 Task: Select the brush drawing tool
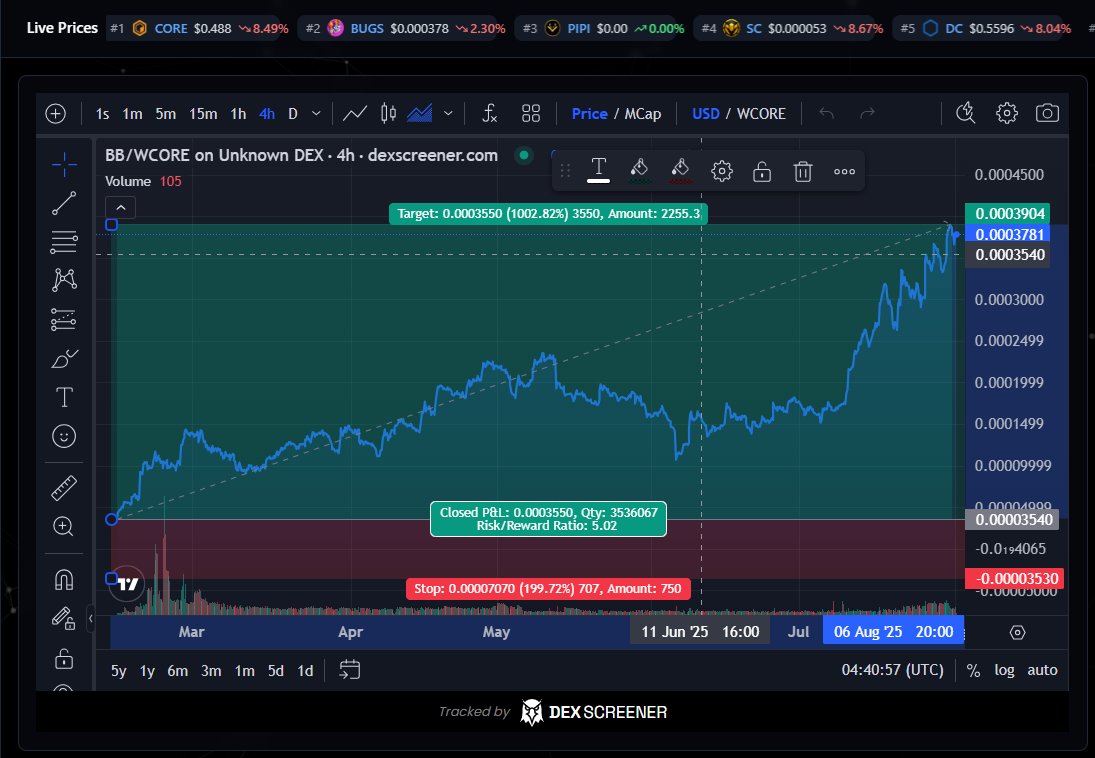[x=64, y=358]
